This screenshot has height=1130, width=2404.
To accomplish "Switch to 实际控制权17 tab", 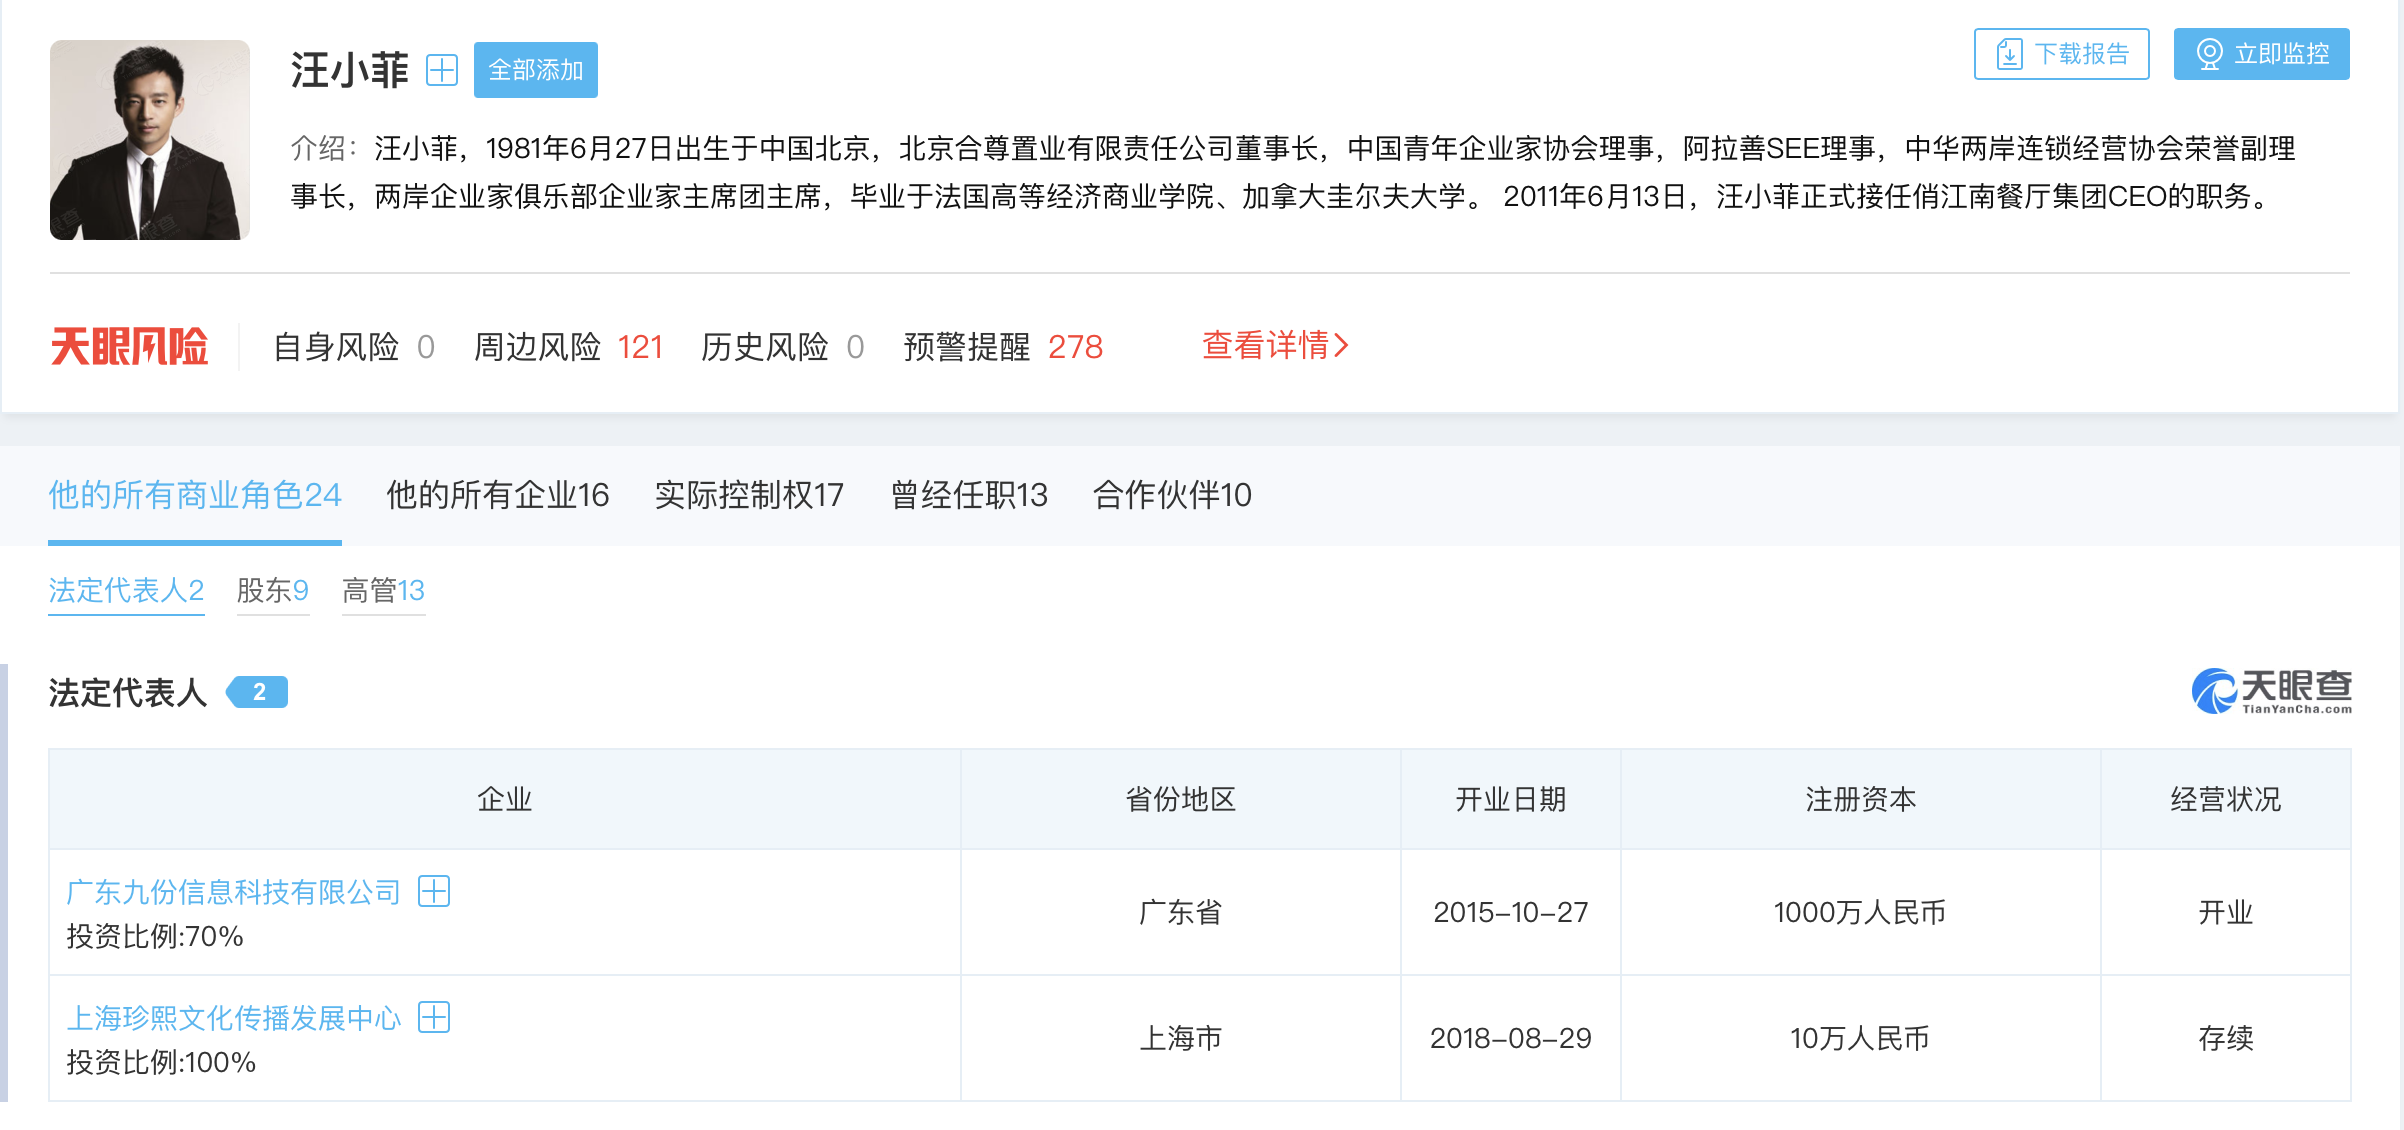I will (749, 495).
